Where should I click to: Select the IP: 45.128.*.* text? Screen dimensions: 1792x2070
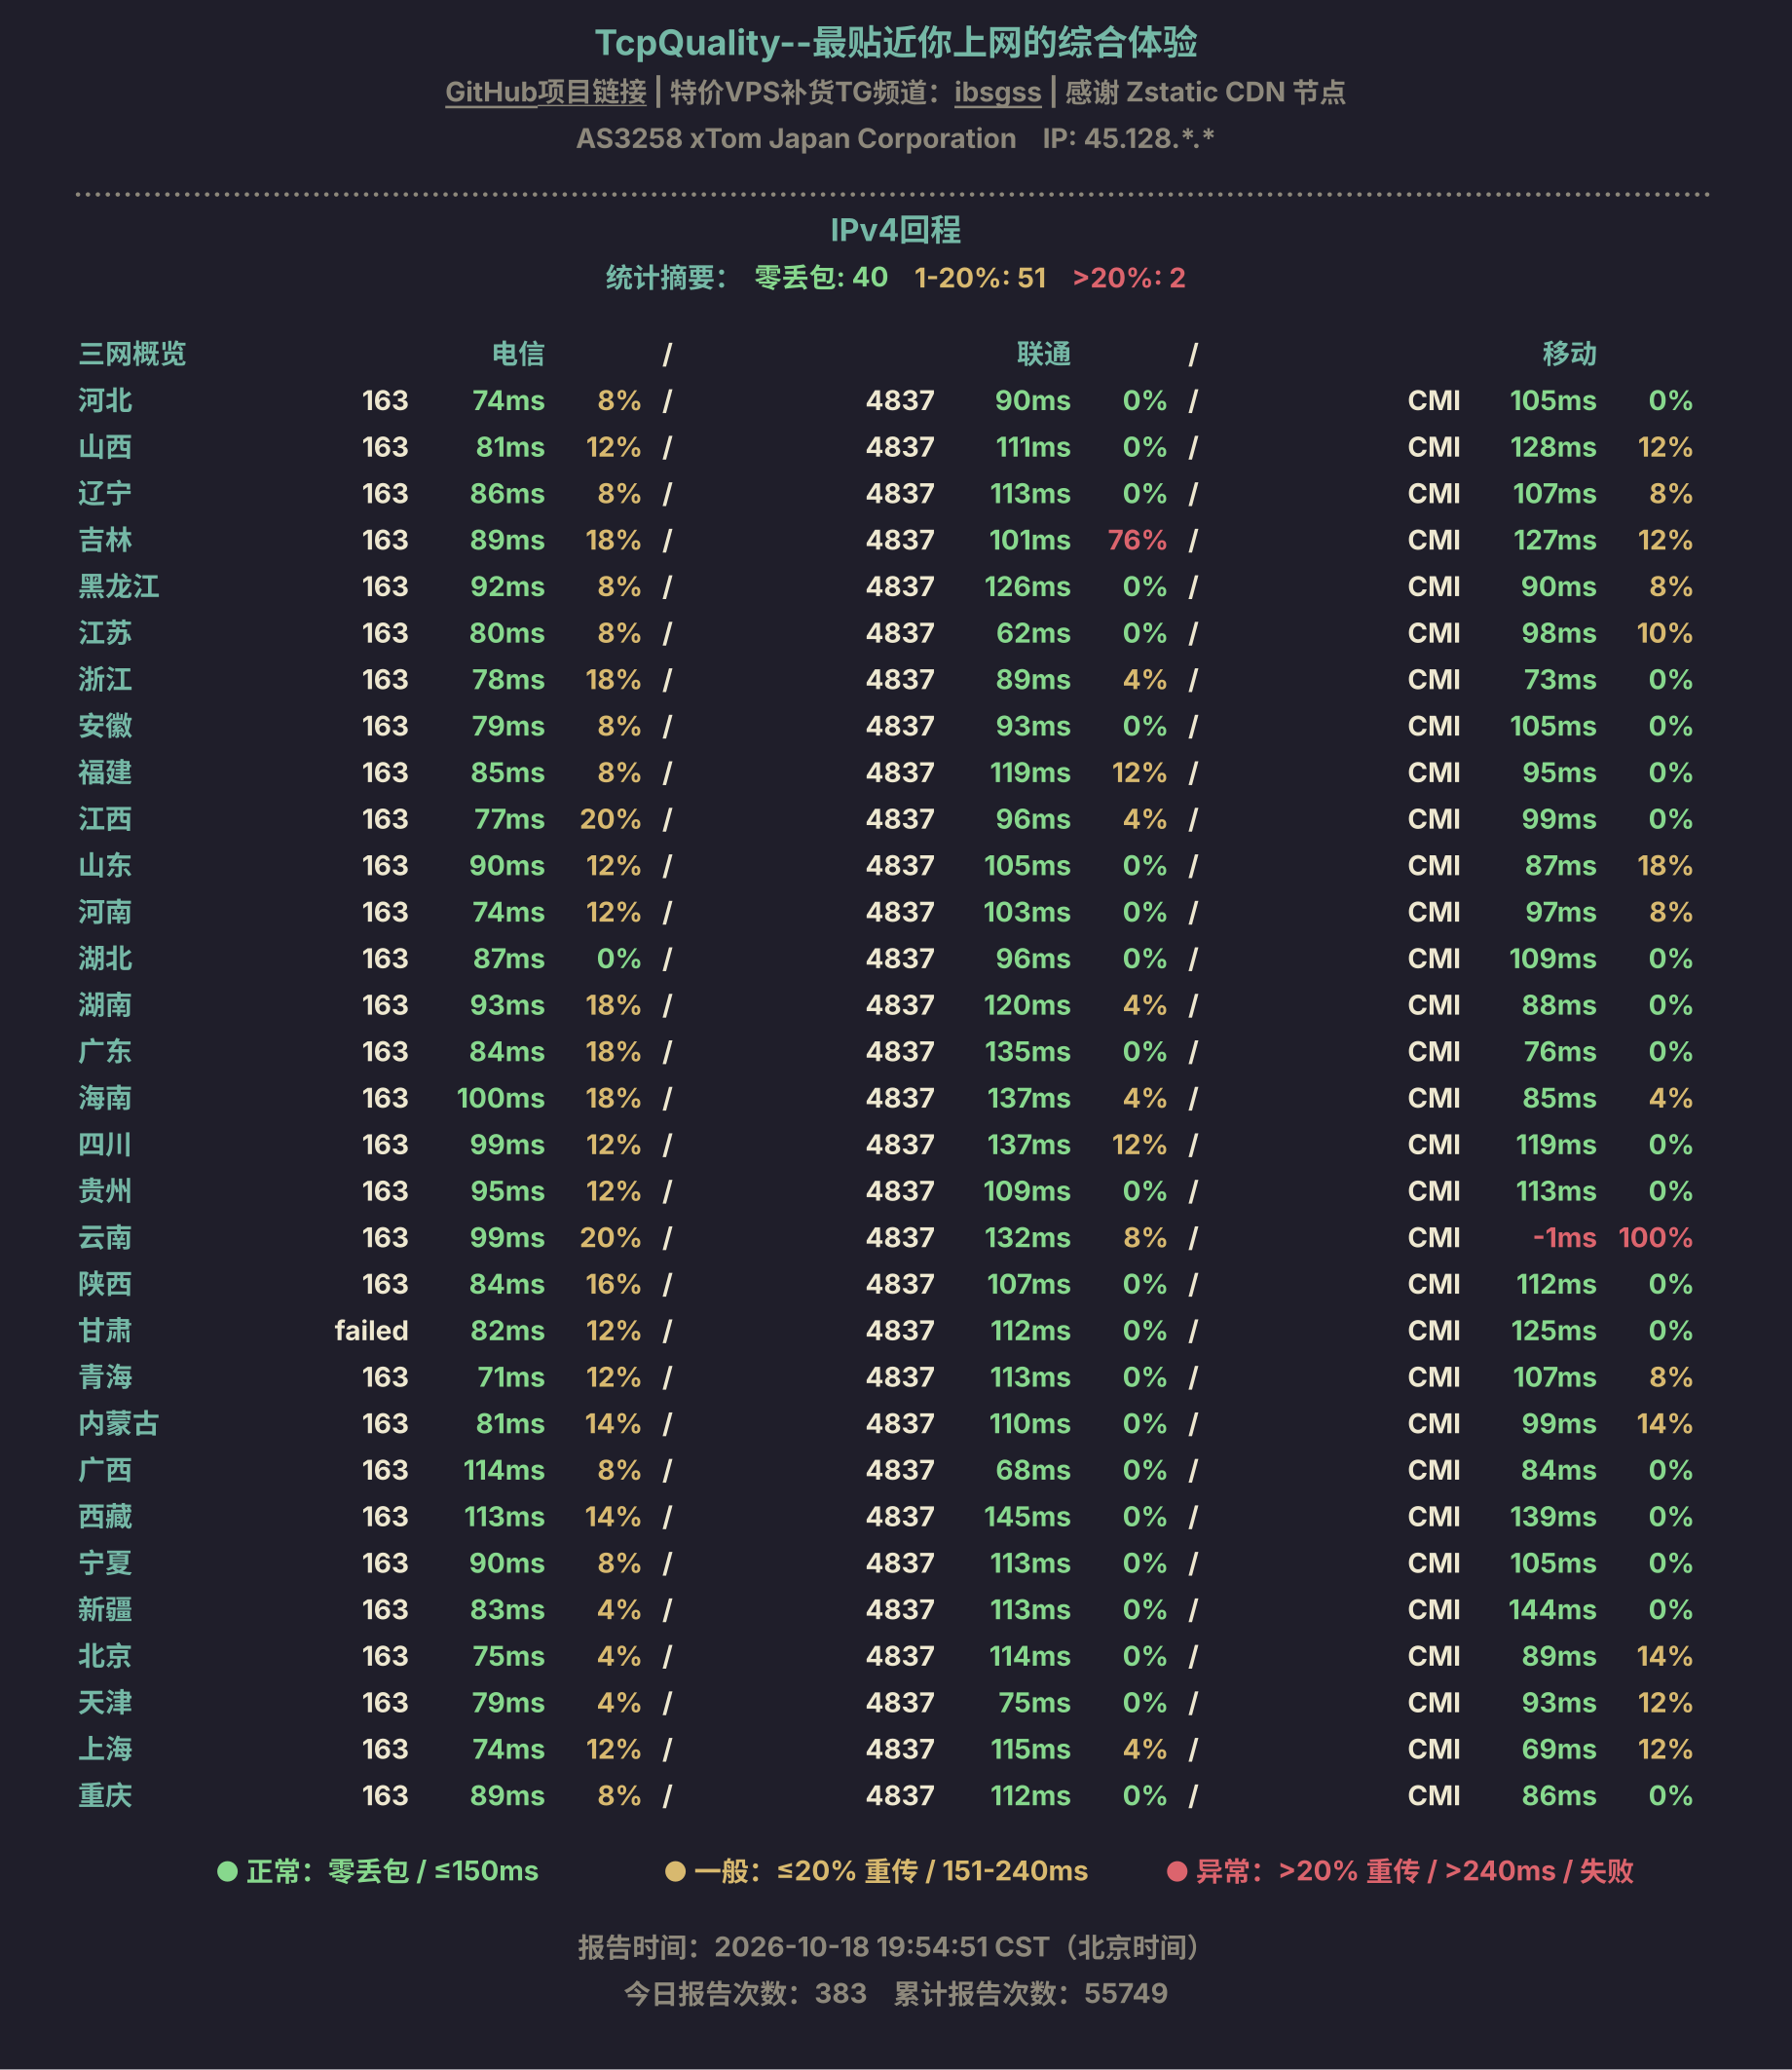click(x=1128, y=138)
